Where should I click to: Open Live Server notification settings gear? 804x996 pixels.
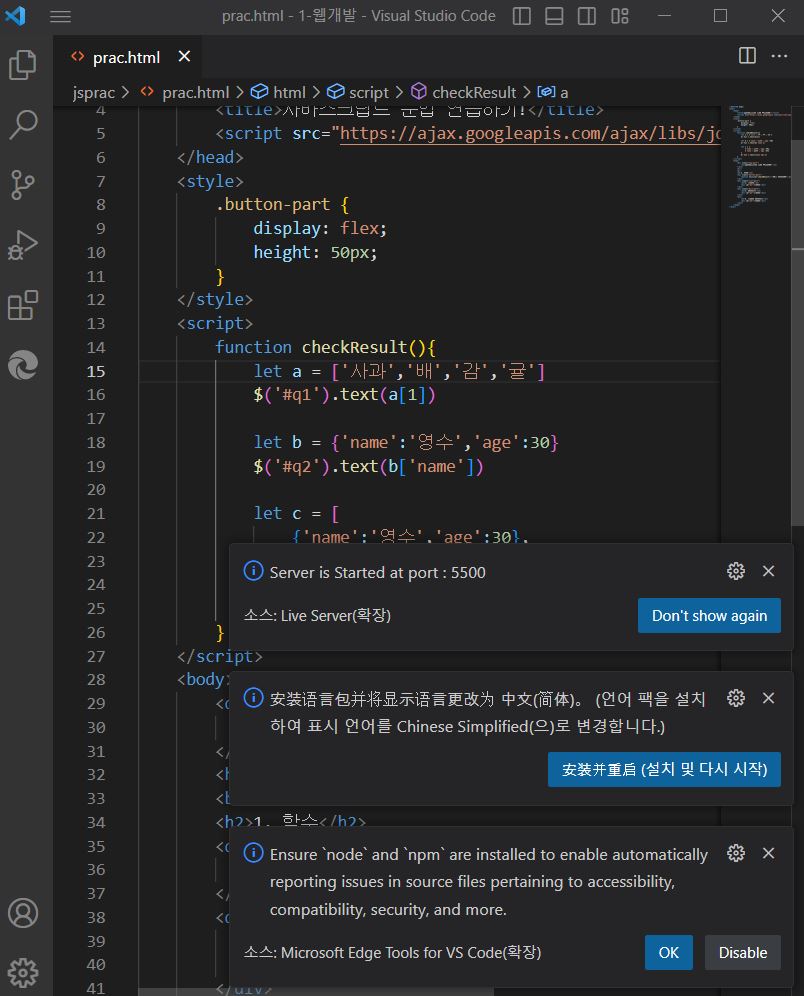click(x=735, y=571)
